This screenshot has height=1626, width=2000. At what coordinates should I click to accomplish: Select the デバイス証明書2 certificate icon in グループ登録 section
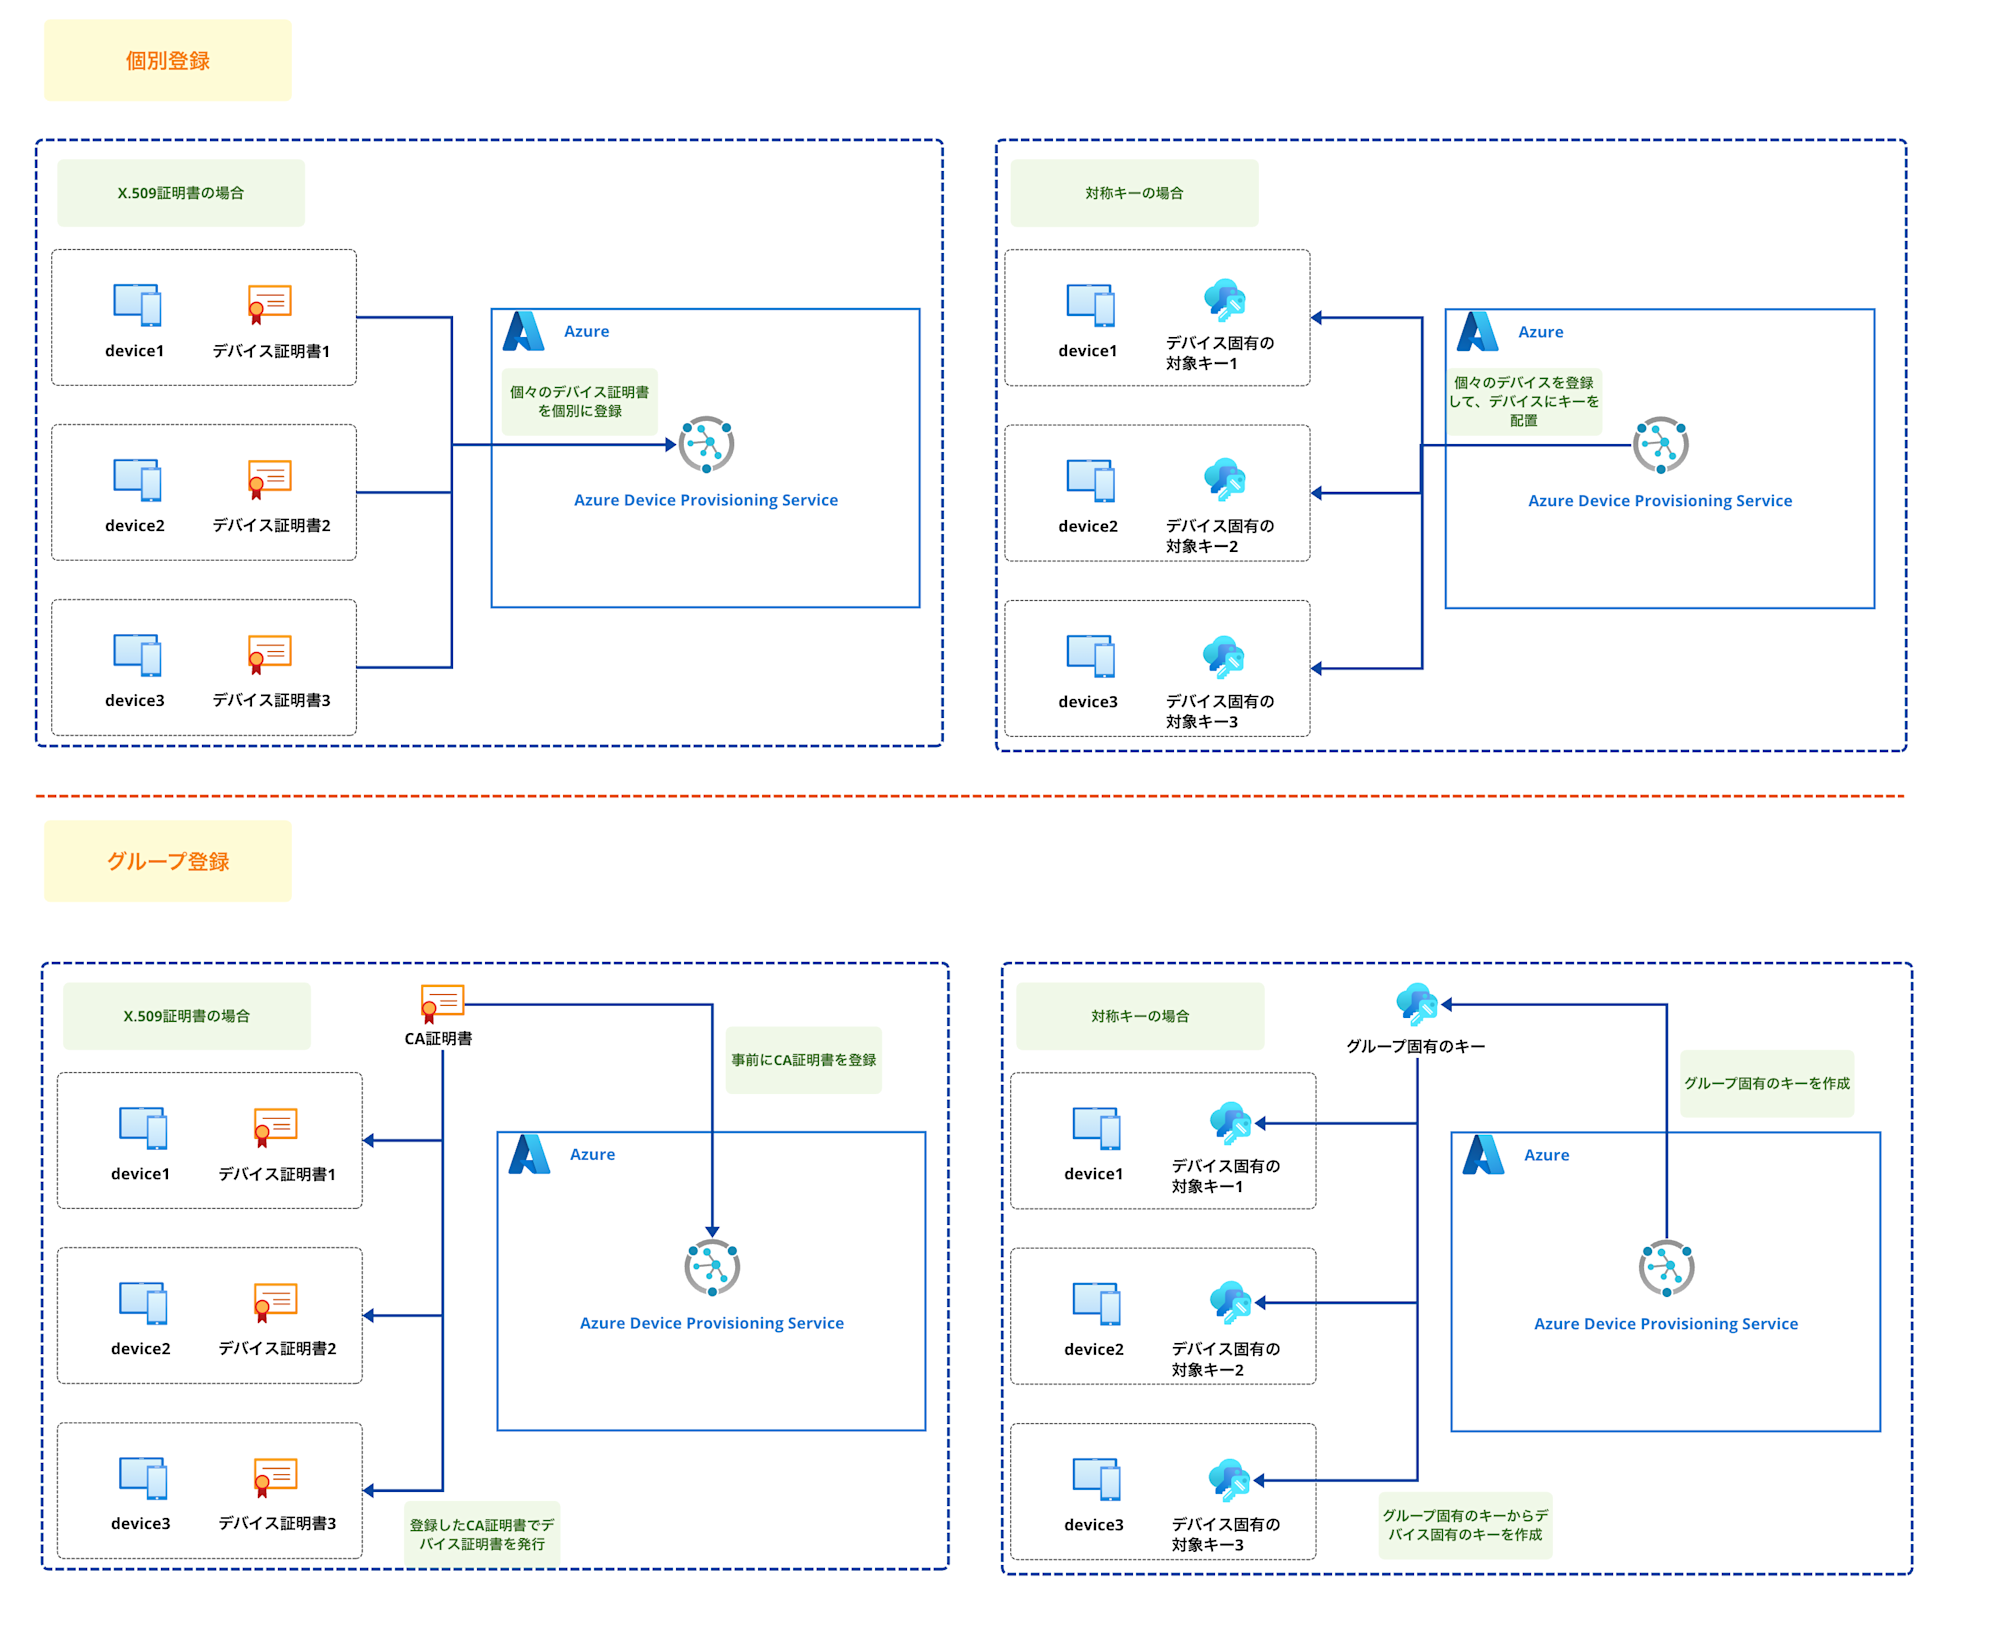pos(275,1303)
